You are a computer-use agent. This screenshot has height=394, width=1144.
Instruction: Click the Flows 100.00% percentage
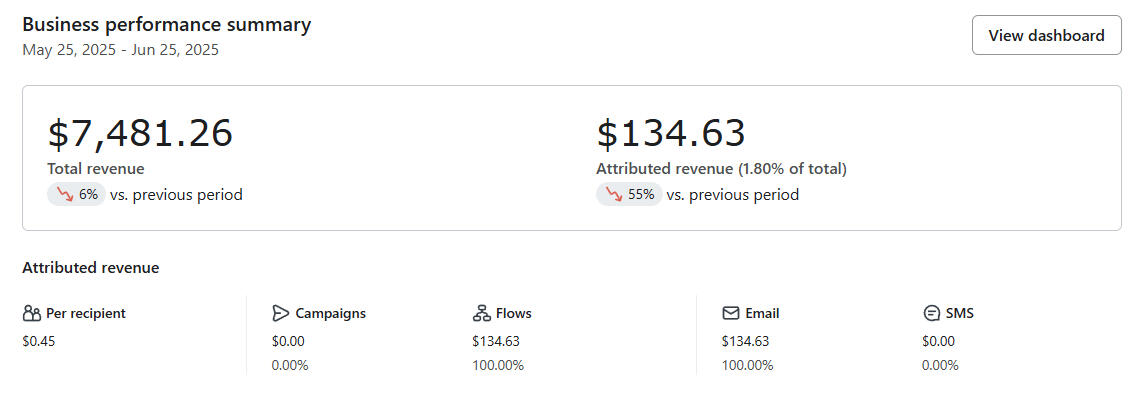[x=498, y=366]
